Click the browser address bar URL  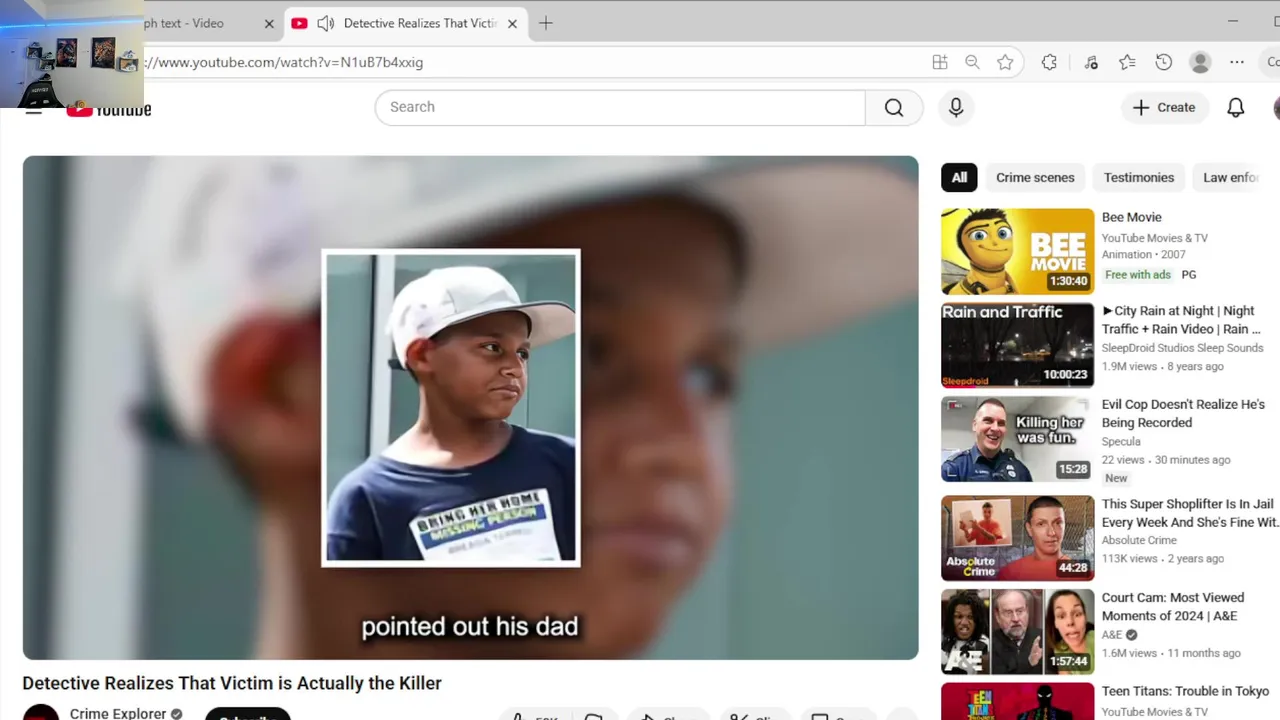point(284,62)
